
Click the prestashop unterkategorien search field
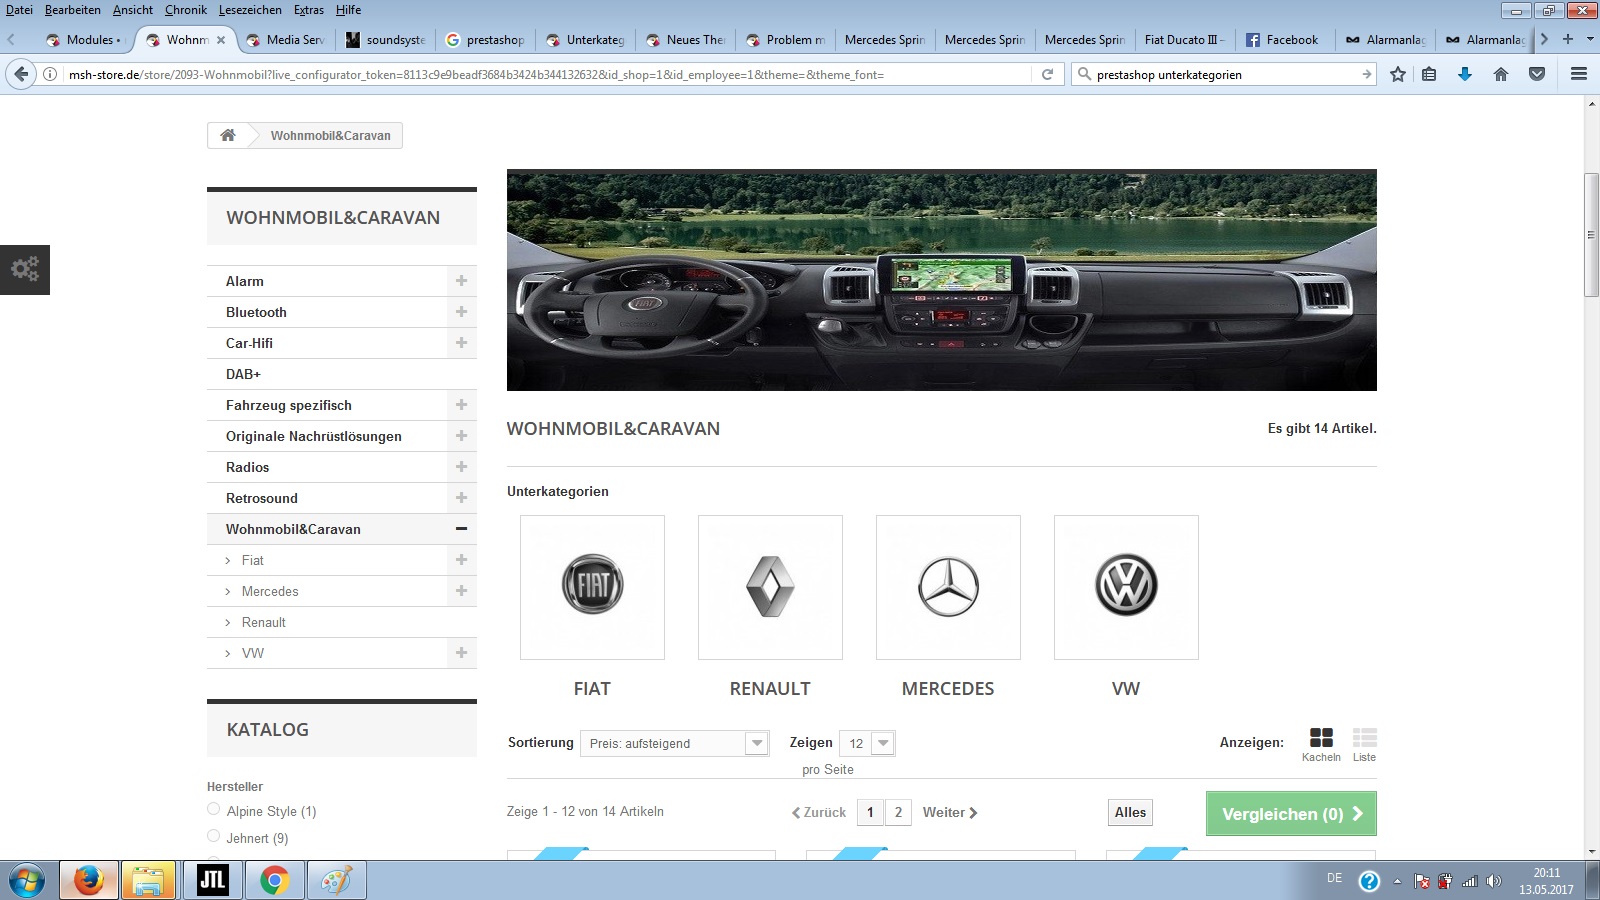pyautogui.click(x=1224, y=74)
